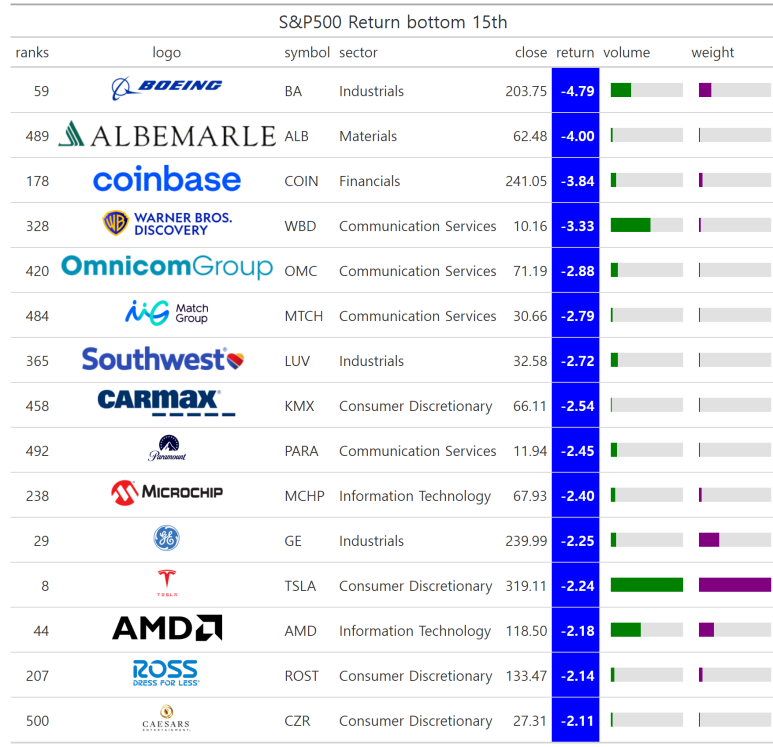Click Materials sector for Albemarle
Image resolution: width=773 pixels, height=747 pixels.
click(x=368, y=136)
